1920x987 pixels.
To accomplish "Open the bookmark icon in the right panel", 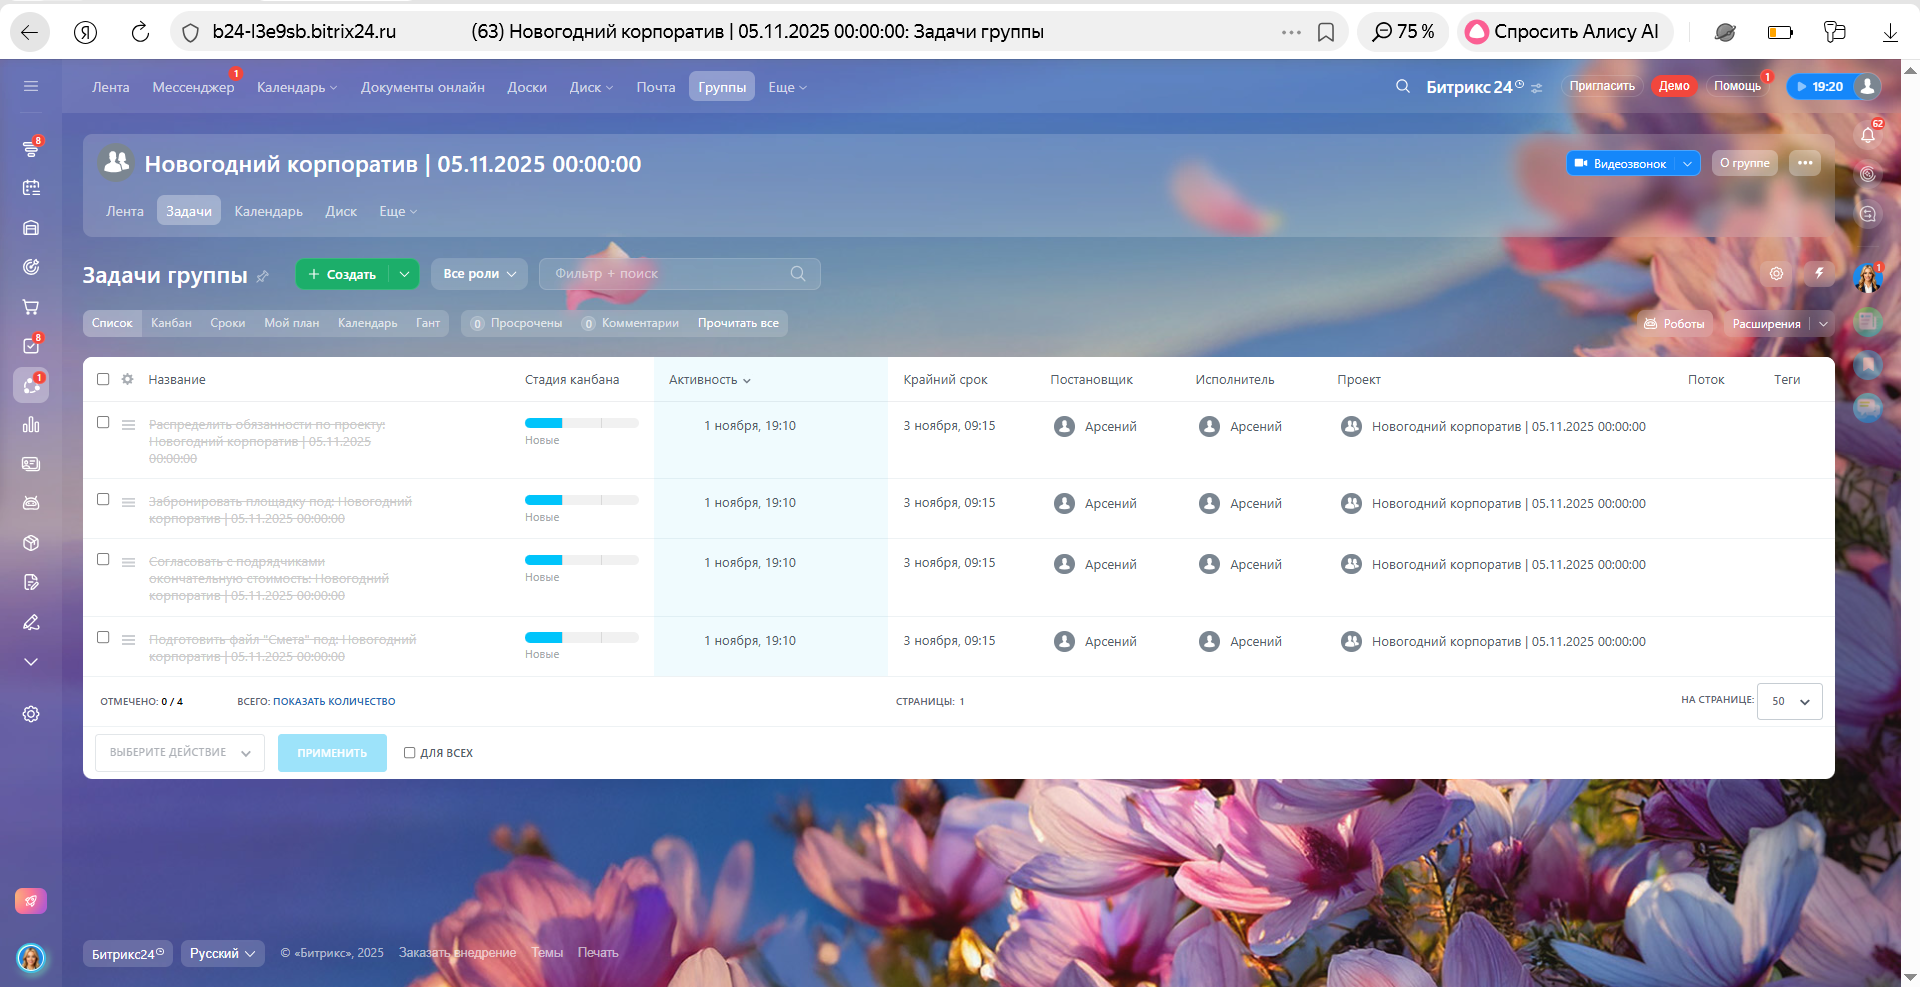I will [1868, 365].
